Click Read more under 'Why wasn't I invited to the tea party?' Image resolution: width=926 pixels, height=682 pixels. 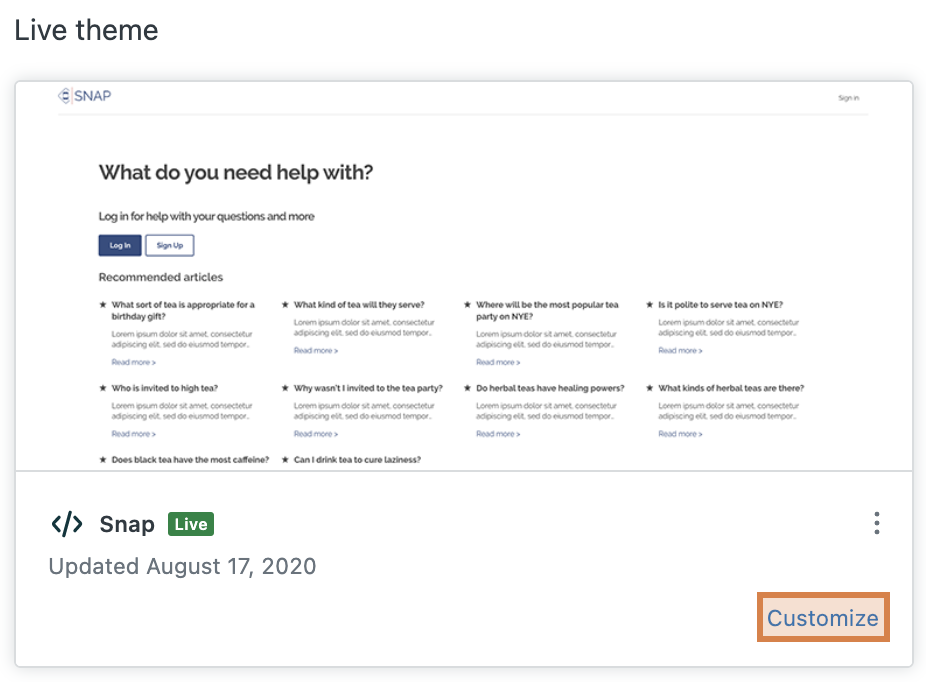click(x=316, y=434)
